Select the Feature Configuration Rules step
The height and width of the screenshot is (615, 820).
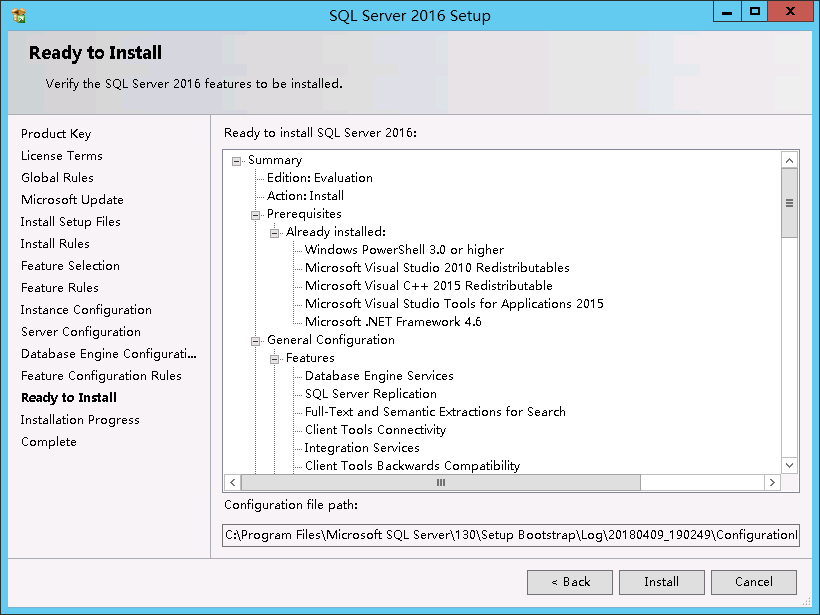click(x=101, y=375)
